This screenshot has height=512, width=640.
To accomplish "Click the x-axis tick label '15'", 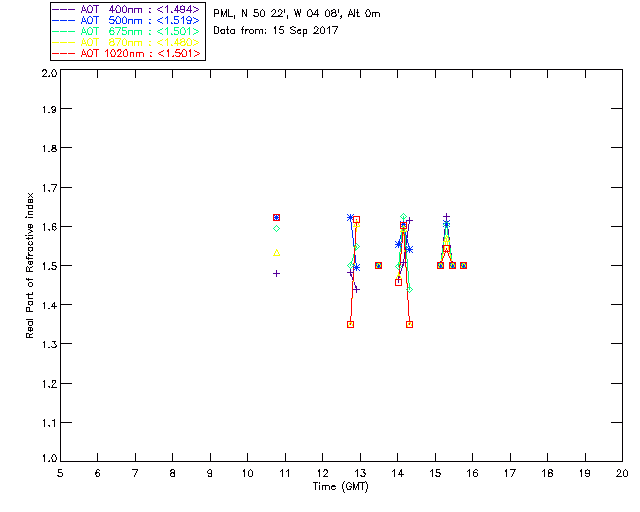I will (x=435, y=473).
